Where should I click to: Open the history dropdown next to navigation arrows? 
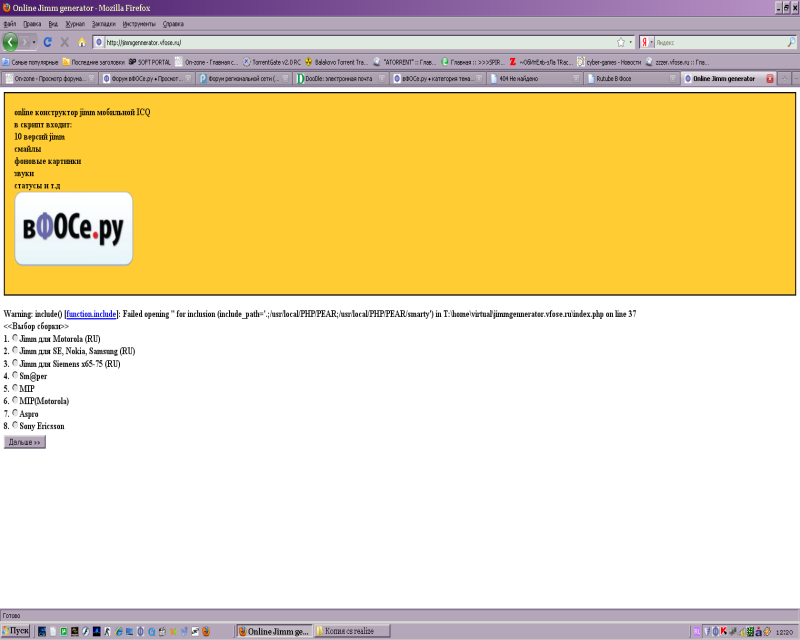(x=34, y=42)
